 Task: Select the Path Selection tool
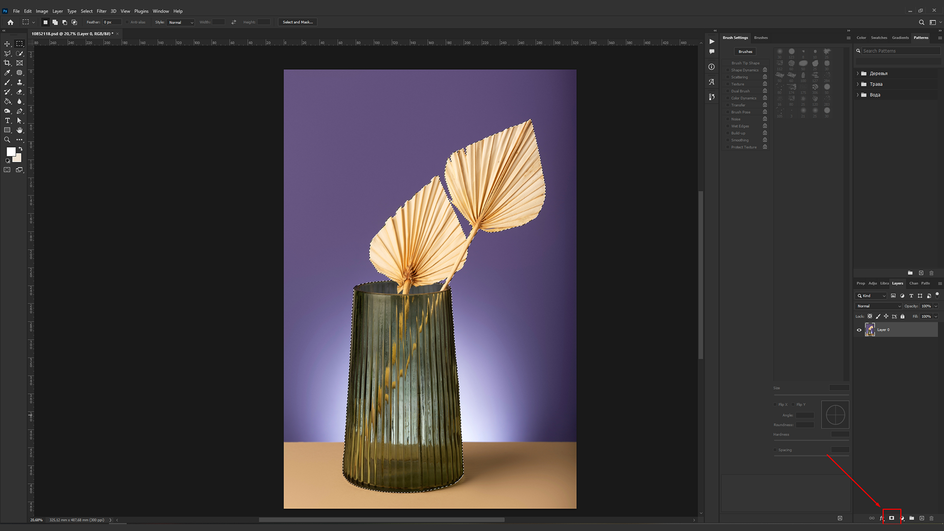pos(19,120)
